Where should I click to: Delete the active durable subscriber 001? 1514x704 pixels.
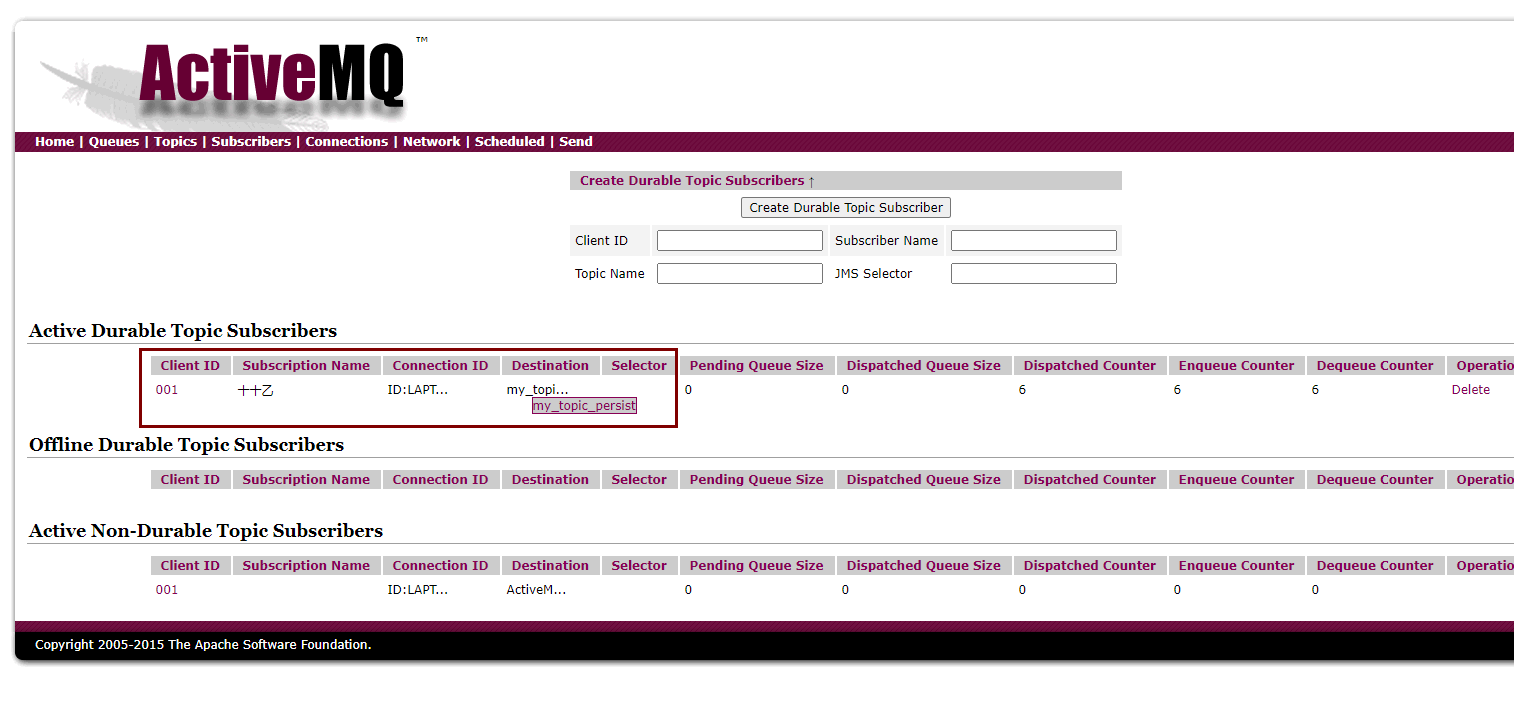tap(1471, 390)
